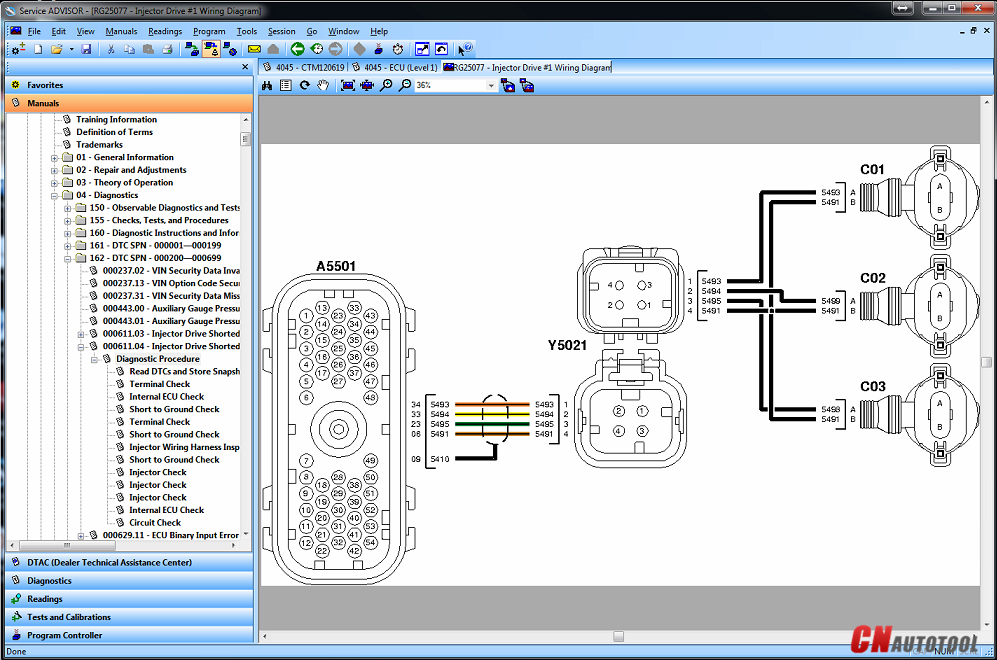Open the Circuit Check step
Viewport: 997px width, 660px height.
(155, 523)
